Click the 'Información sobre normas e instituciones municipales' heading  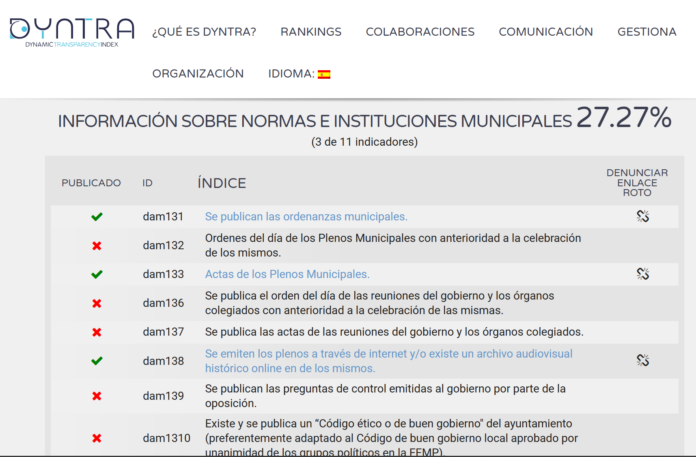point(315,121)
